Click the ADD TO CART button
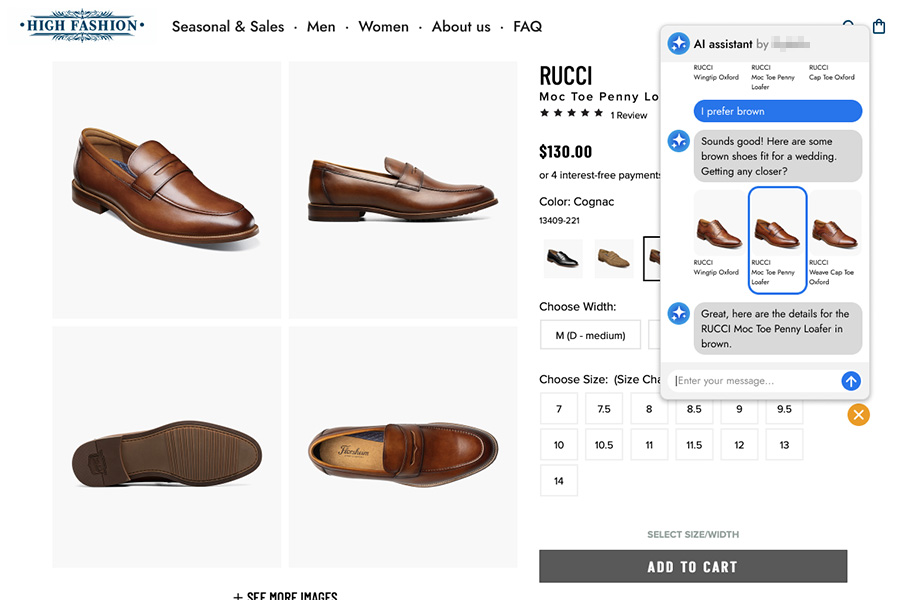Screen dimensions: 900x600 pyautogui.click(x=693, y=566)
